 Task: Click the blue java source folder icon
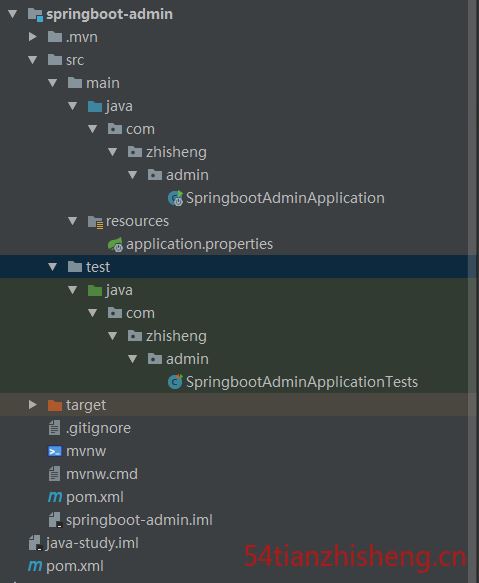pyautogui.click(x=95, y=106)
